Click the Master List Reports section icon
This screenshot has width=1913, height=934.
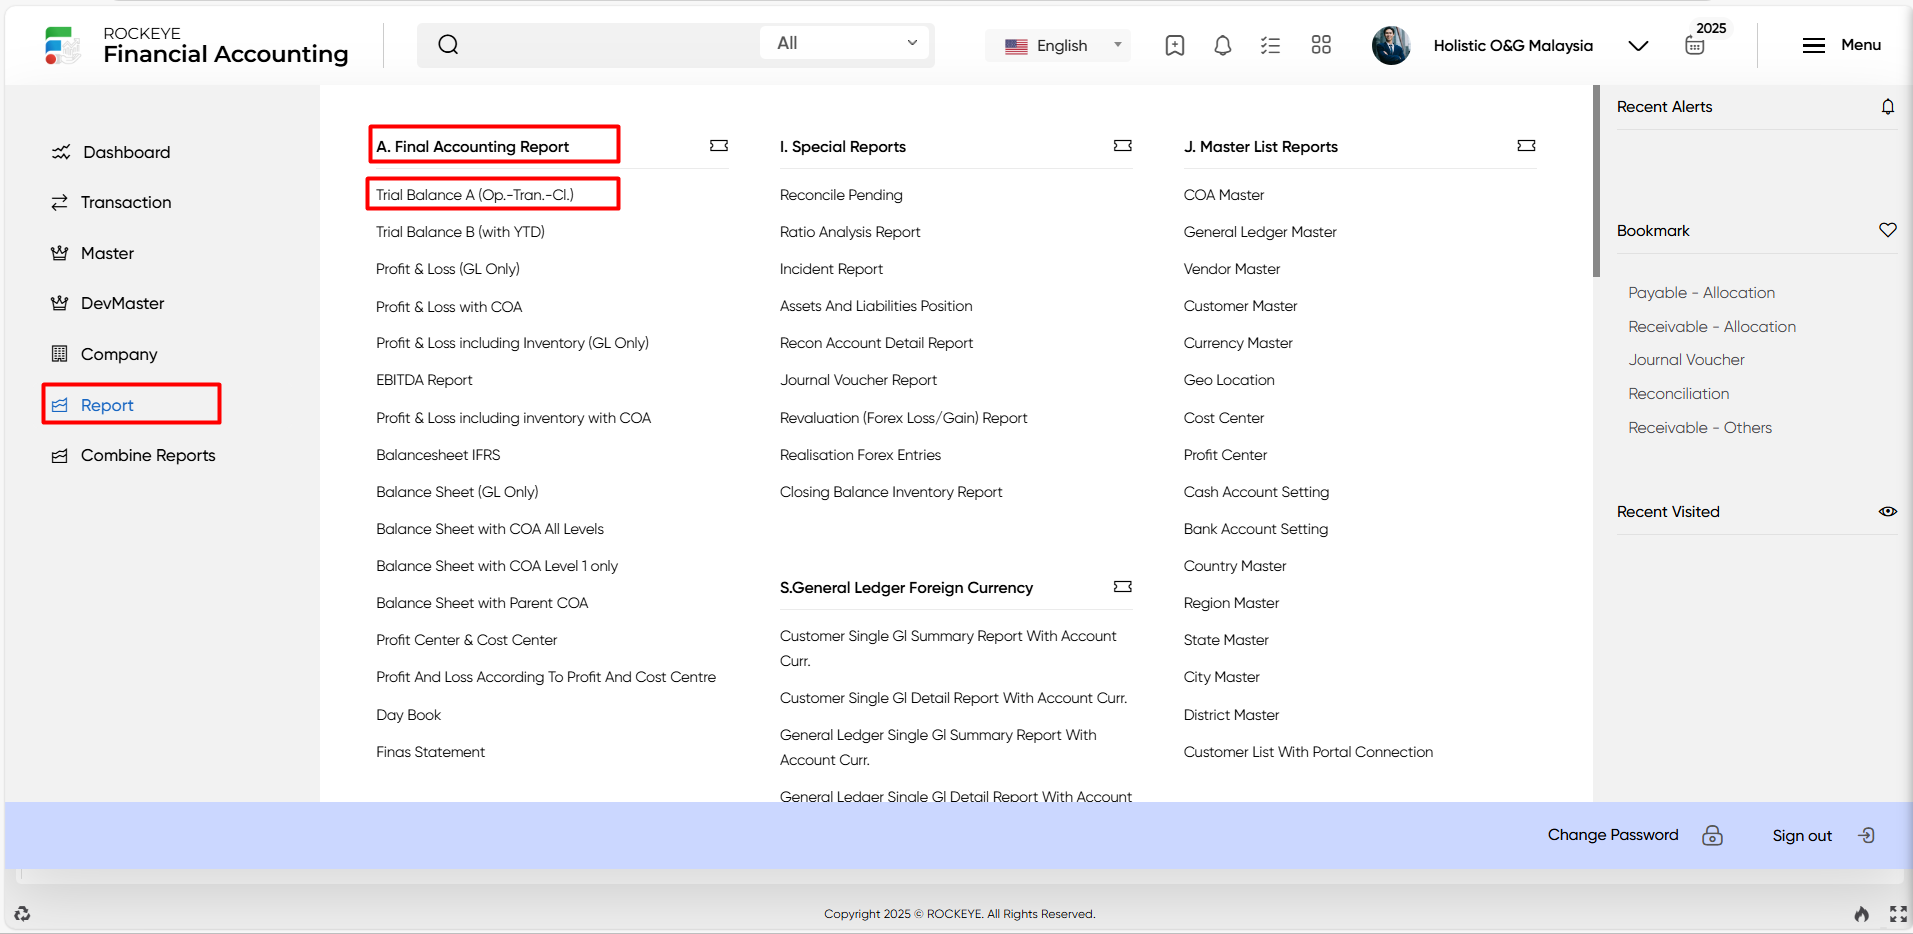pyautogui.click(x=1526, y=146)
